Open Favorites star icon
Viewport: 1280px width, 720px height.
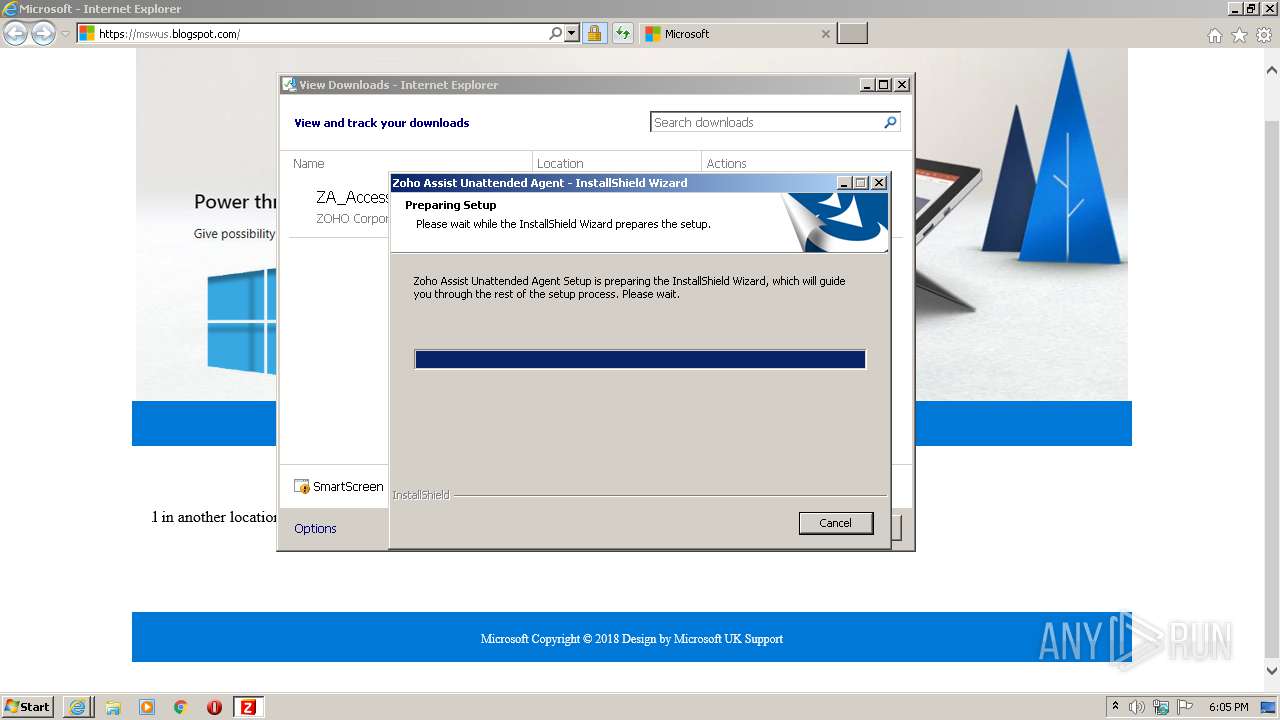[1239, 35]
